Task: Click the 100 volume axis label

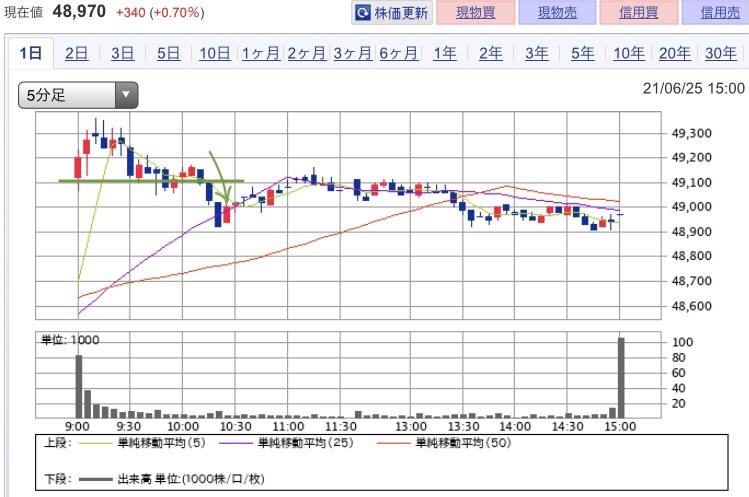Action: [682, 342]
